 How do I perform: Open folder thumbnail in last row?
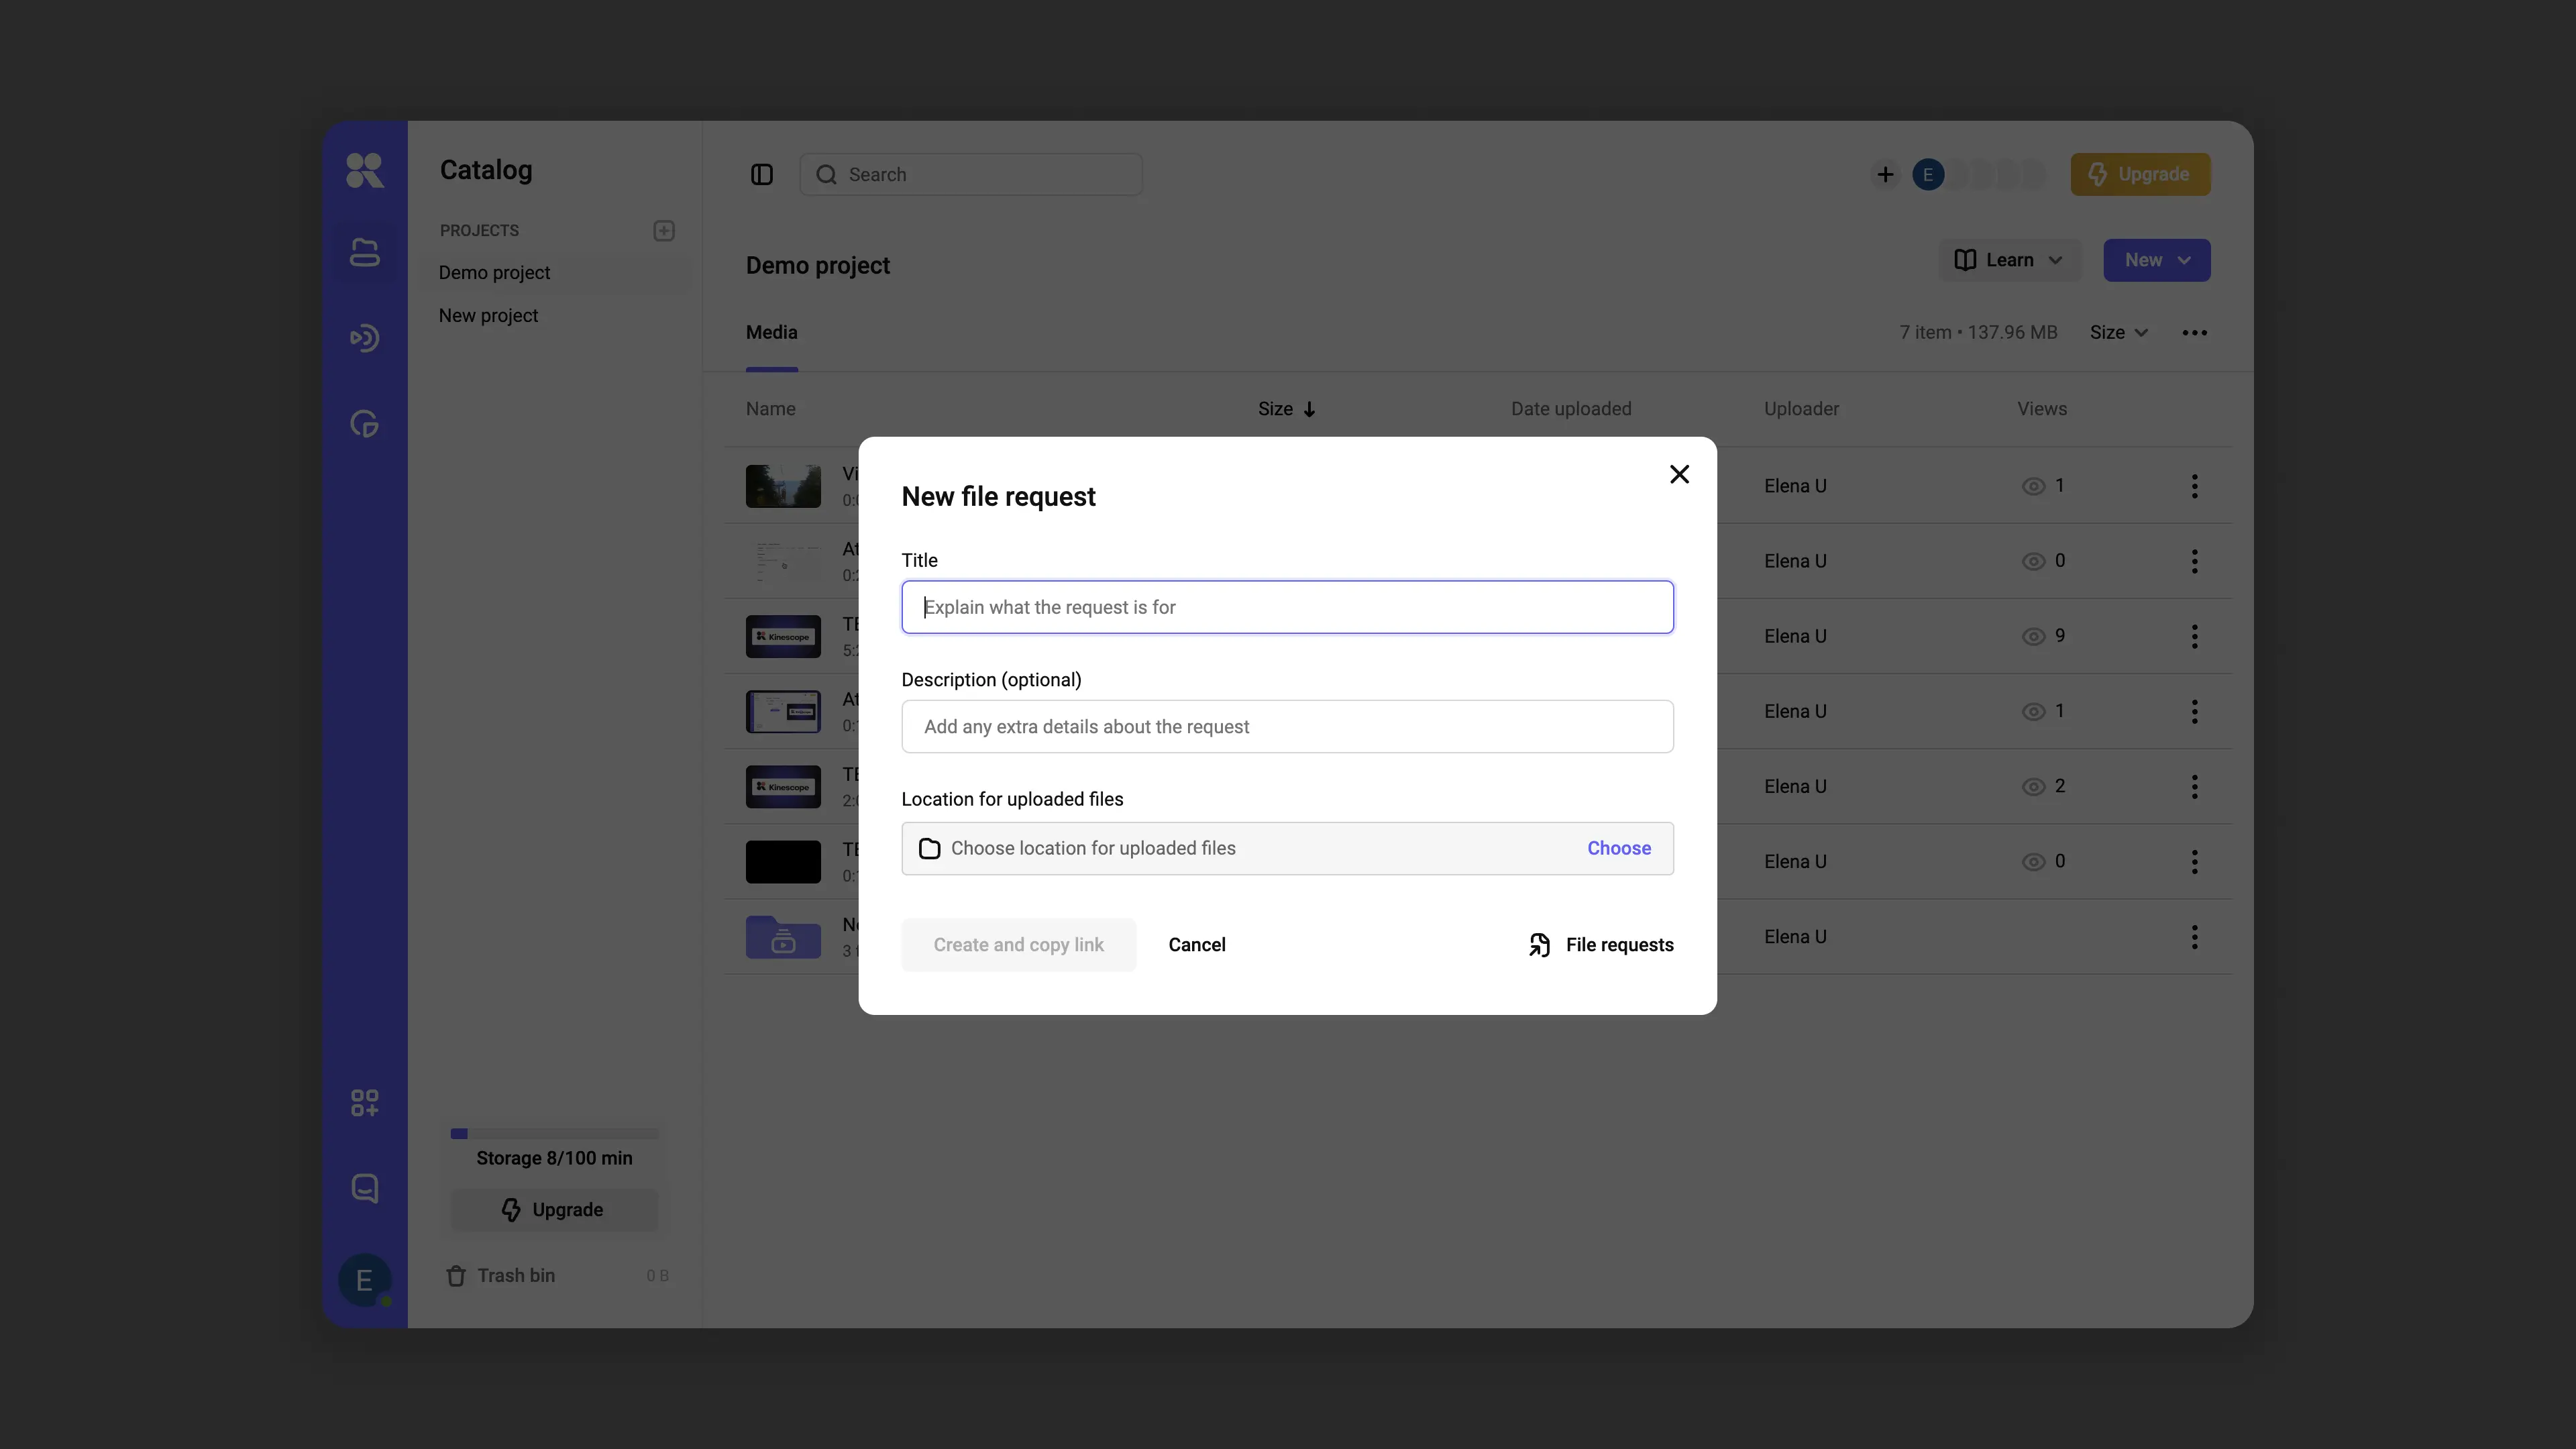[x=783, y=937]
